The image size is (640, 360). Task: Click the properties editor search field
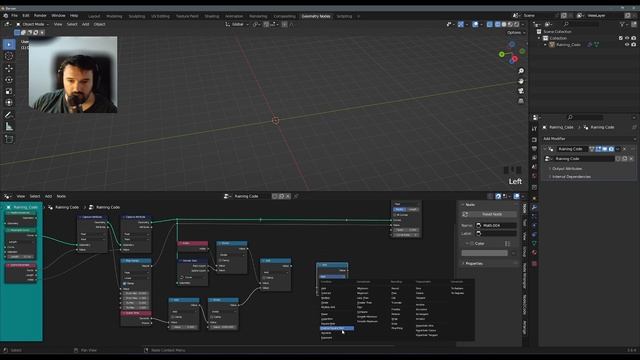pos(586,118)
